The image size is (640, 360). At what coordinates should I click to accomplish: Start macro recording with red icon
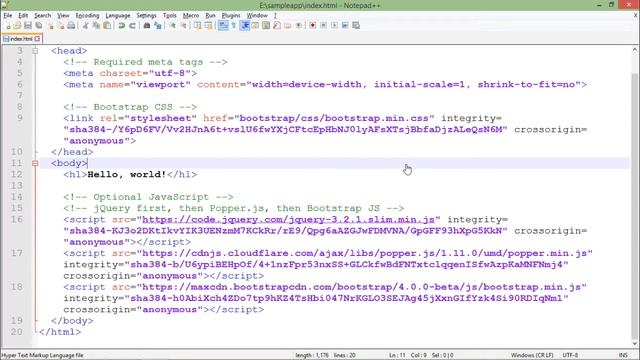point(313,25)
